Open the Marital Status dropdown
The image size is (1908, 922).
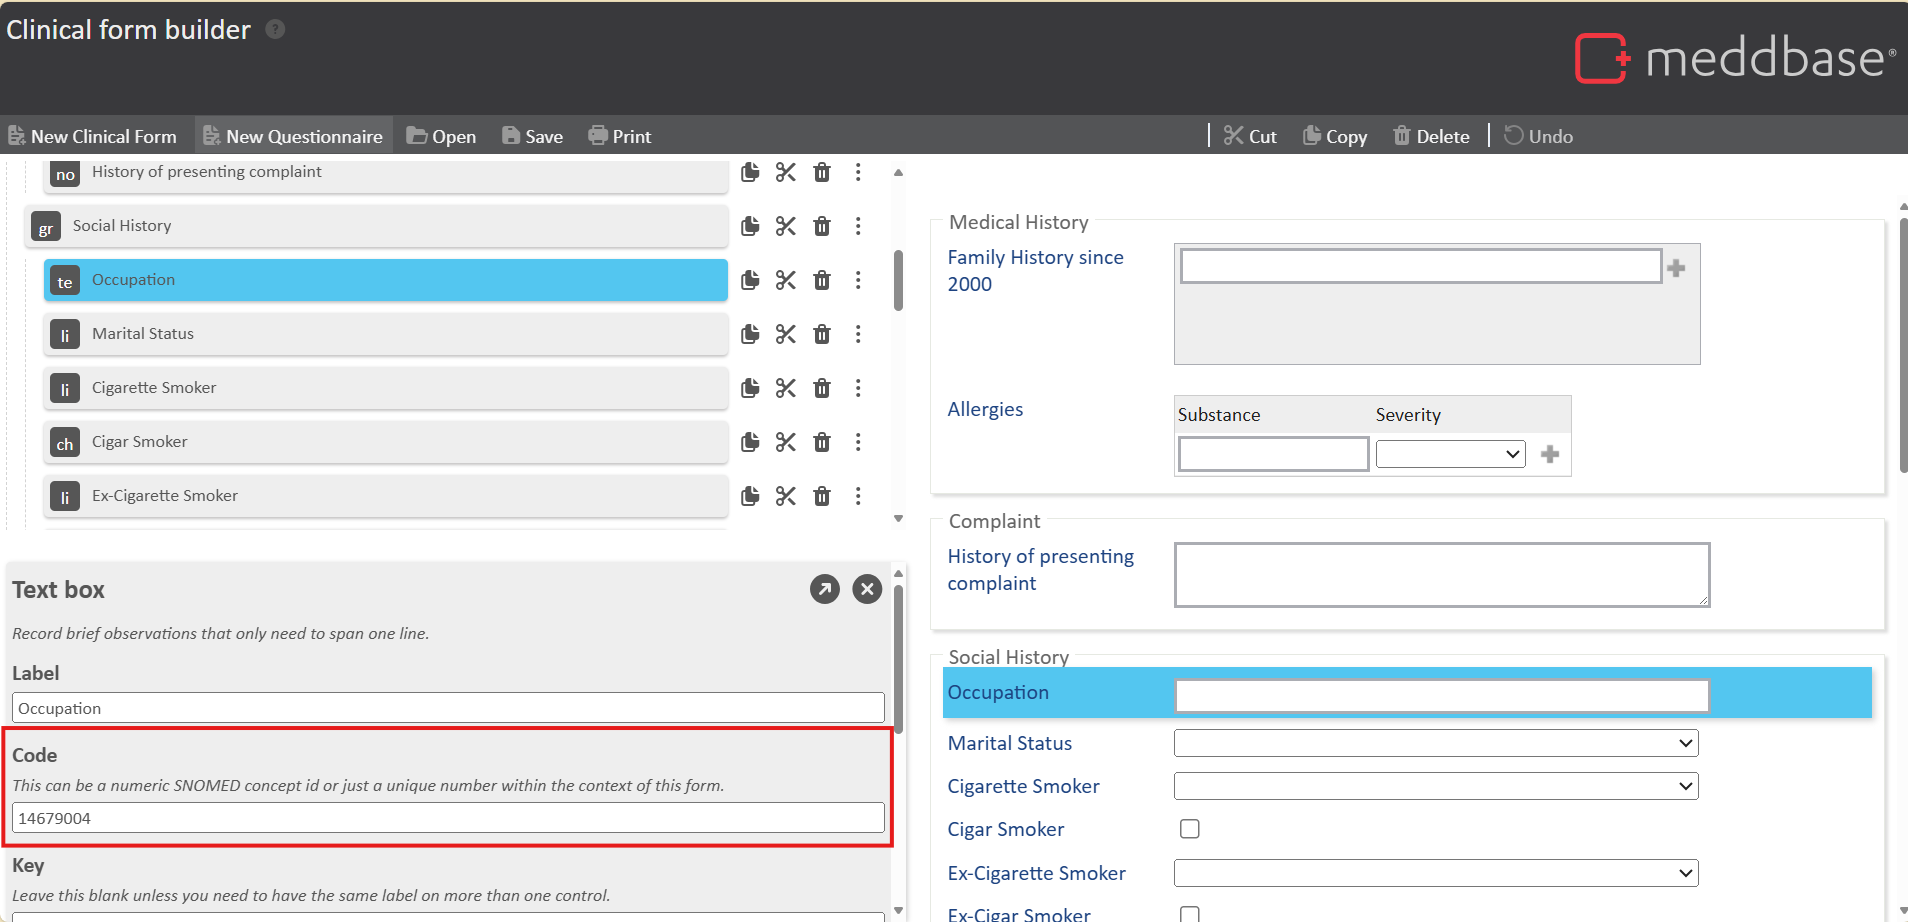pyautogui.click(x=1436, y=743)
